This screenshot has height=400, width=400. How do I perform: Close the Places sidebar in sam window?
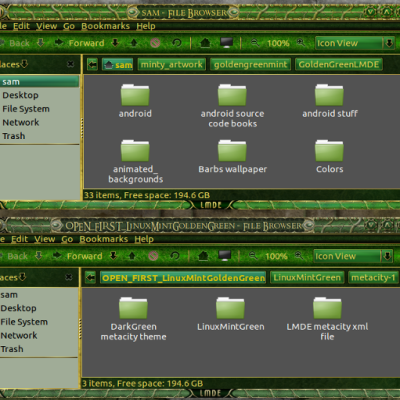click(70, 64)
